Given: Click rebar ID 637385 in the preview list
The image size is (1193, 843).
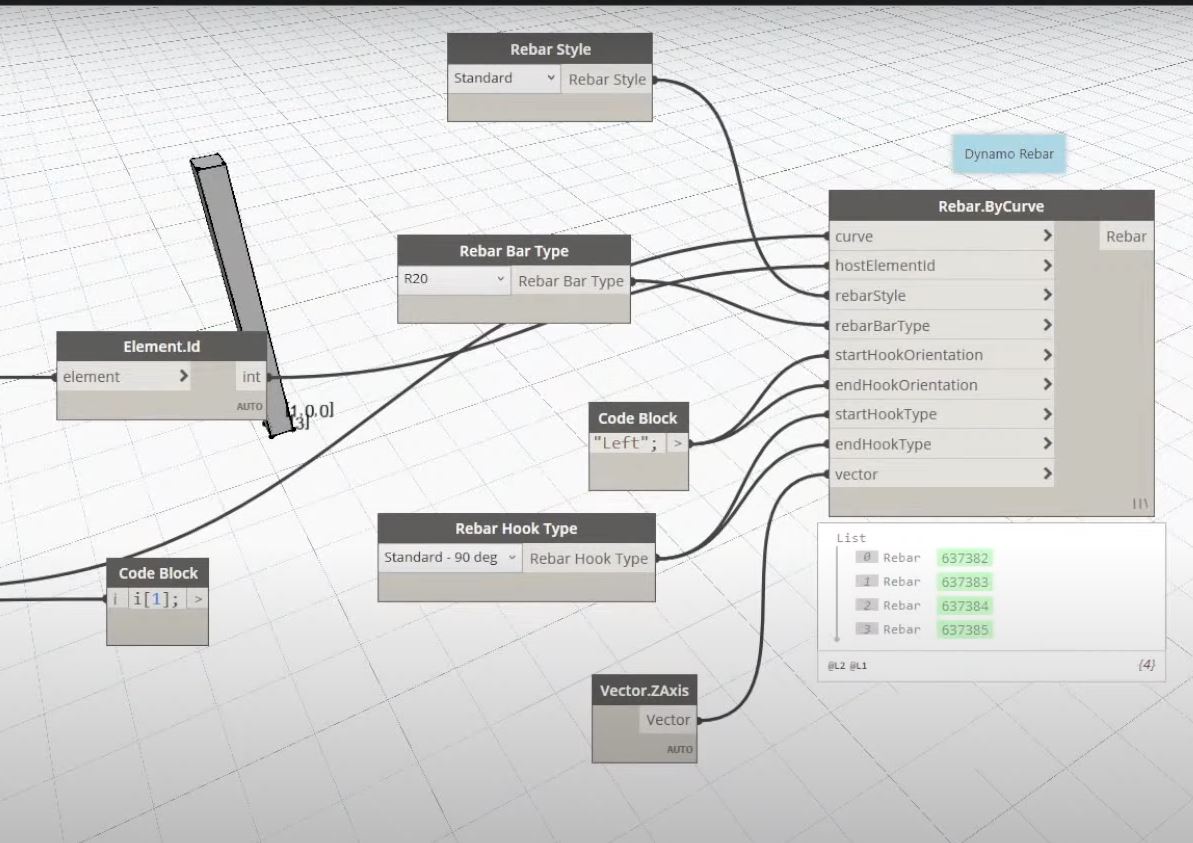Looking at the screenshot, I should (x=965, y=629).
